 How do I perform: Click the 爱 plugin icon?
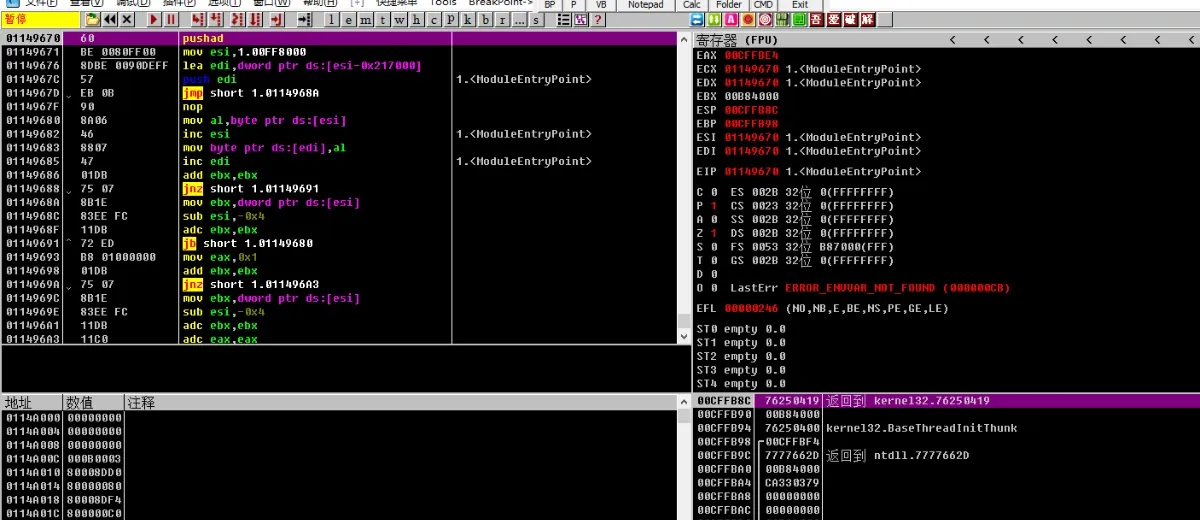[833, 19]
